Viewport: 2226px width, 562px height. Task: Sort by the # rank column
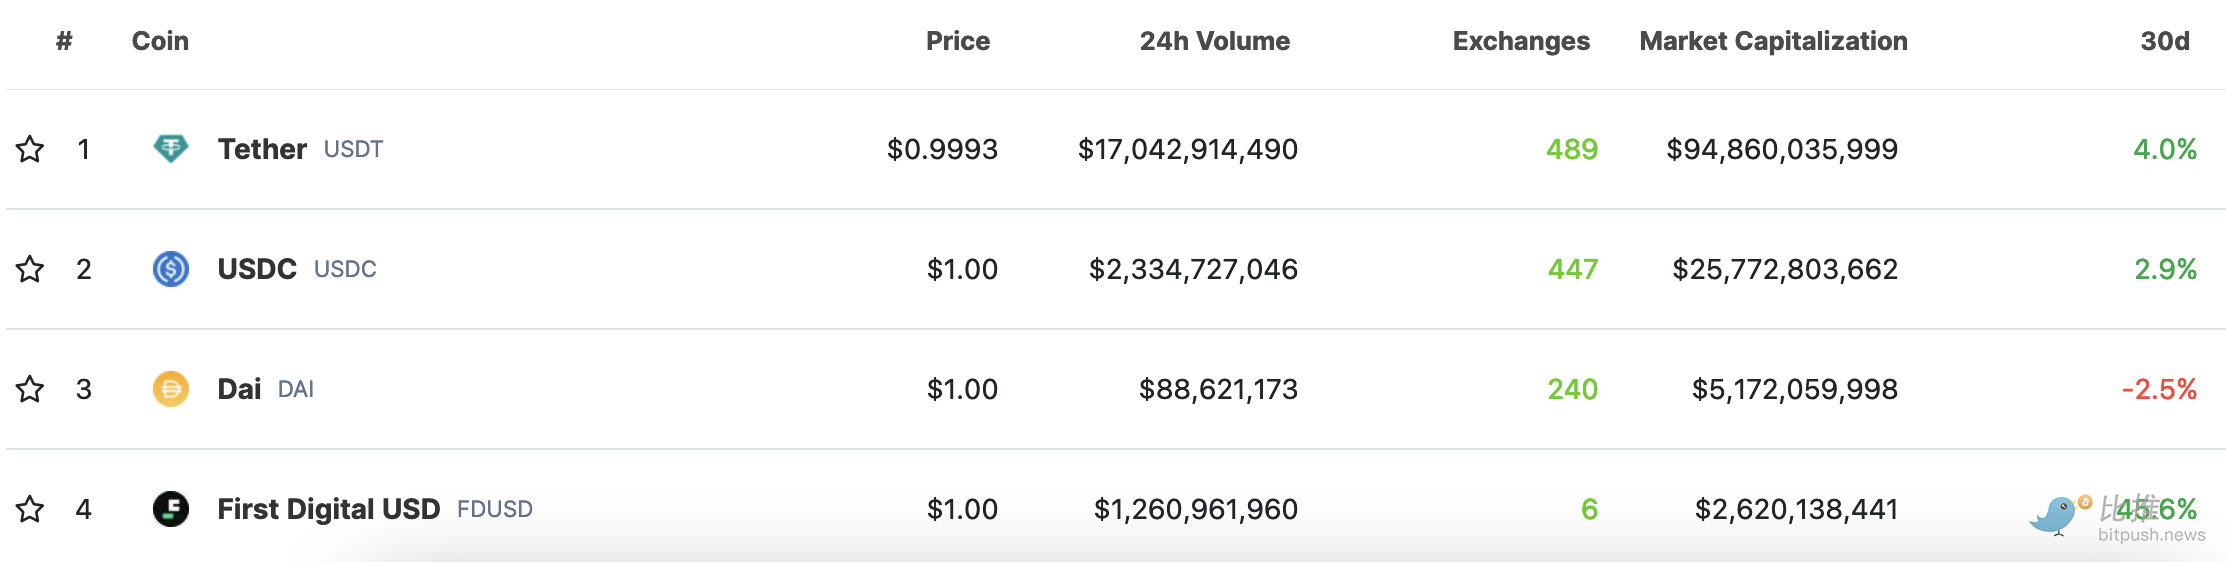pyautogui.click(x=64, y=41)
